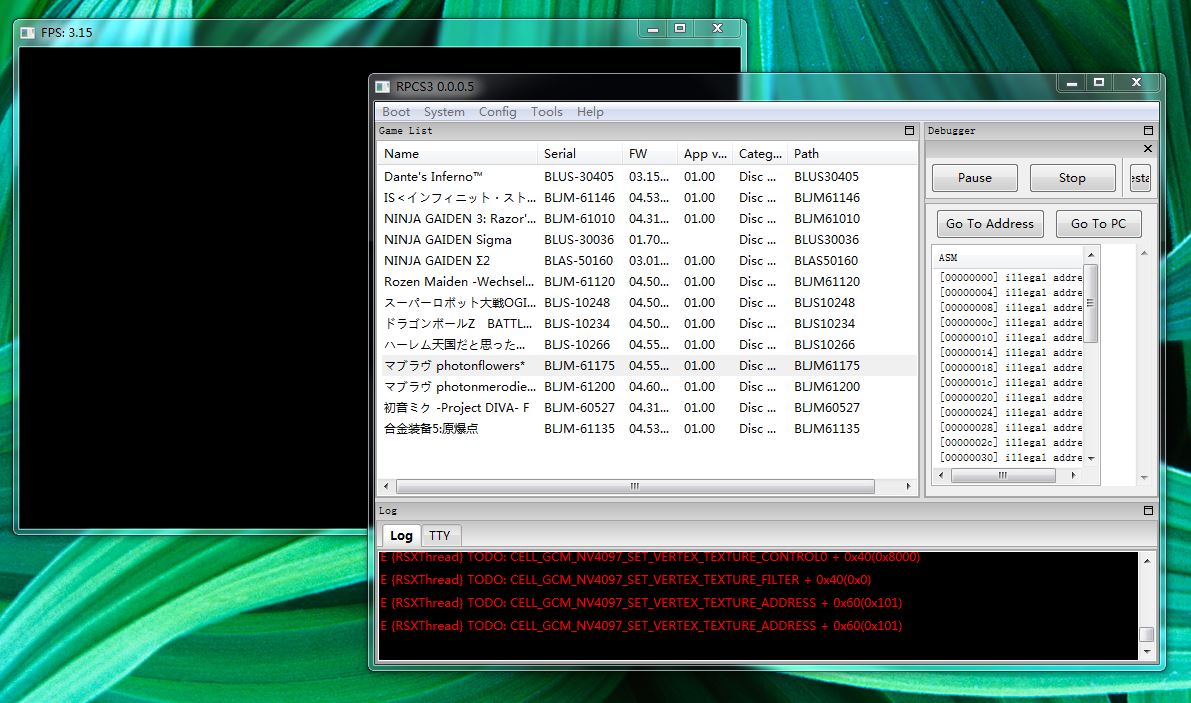Click the Pause button in Debugger

tap(975, 178)
